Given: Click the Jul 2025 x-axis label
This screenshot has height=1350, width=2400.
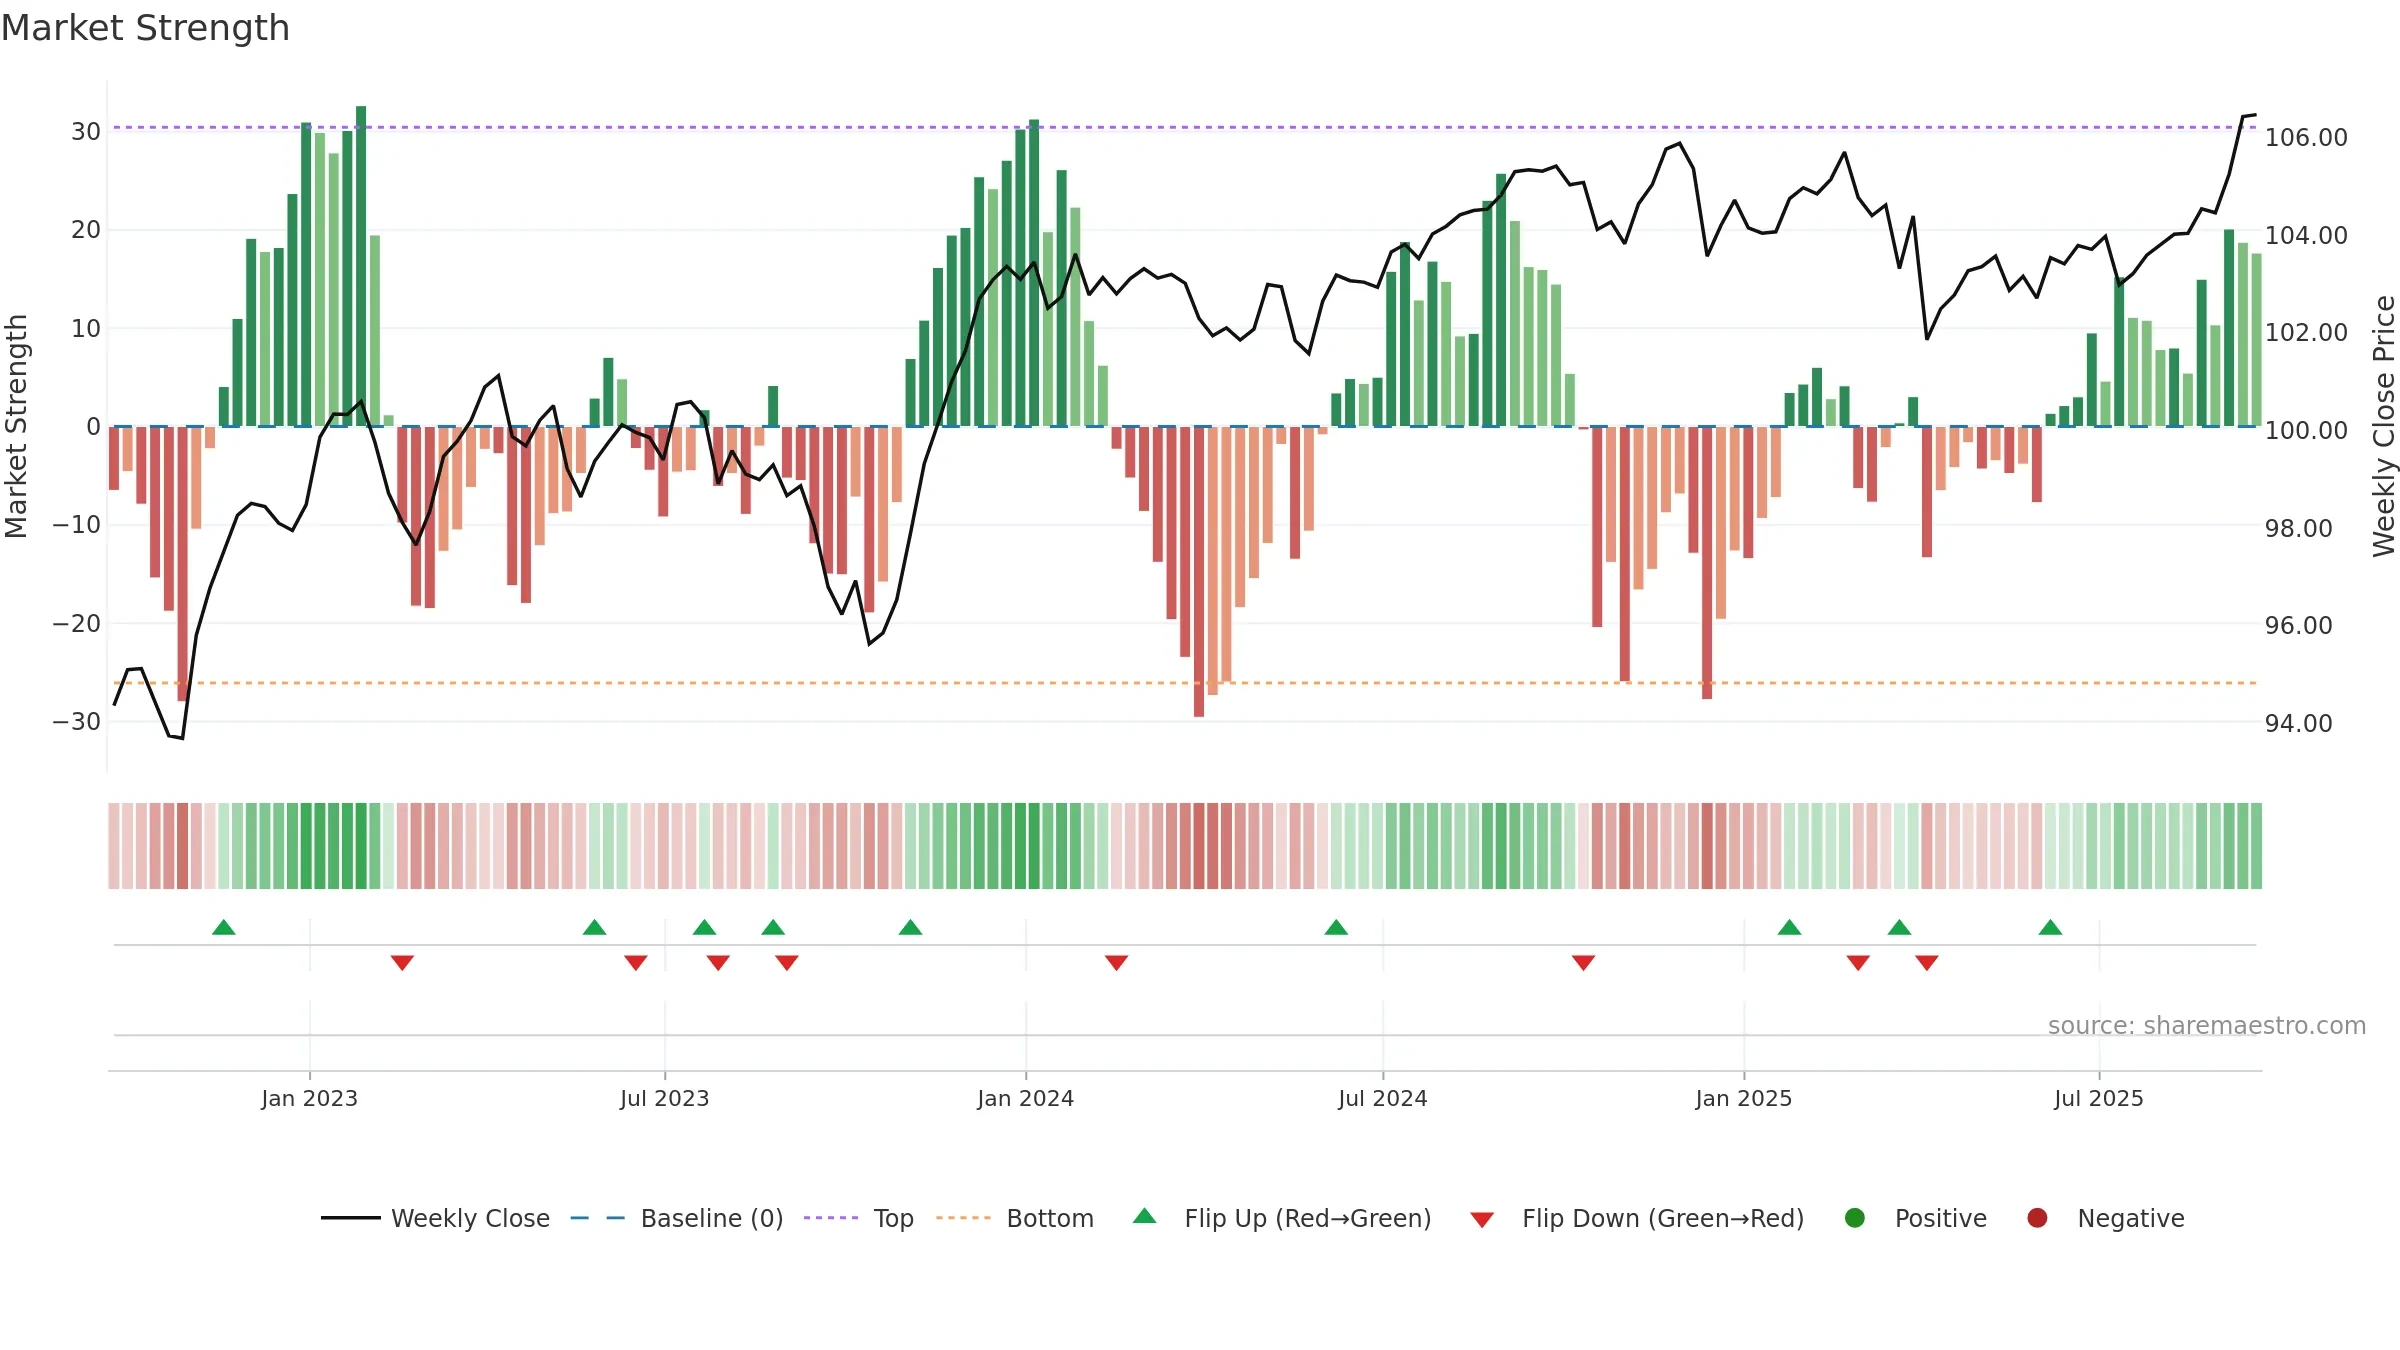Looking at the screenshot, I should [x=2098, y=1098].
